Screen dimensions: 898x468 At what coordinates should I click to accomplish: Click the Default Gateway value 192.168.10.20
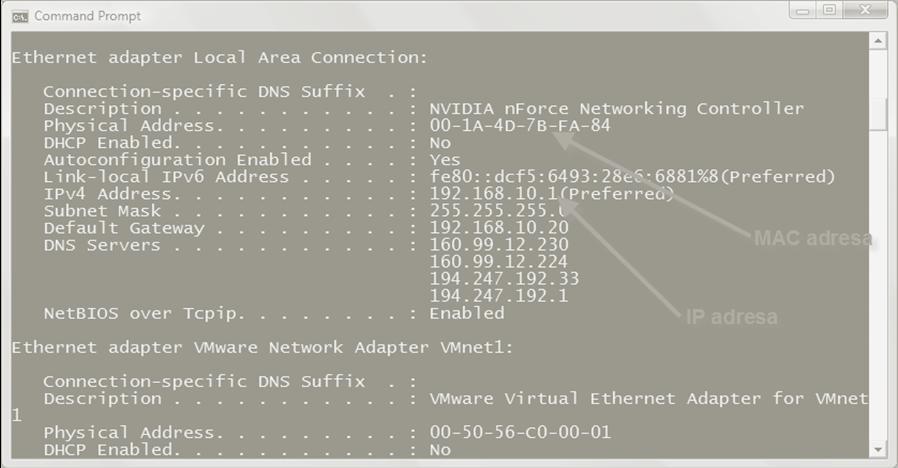pyautogui.click(x=499, y=227)
